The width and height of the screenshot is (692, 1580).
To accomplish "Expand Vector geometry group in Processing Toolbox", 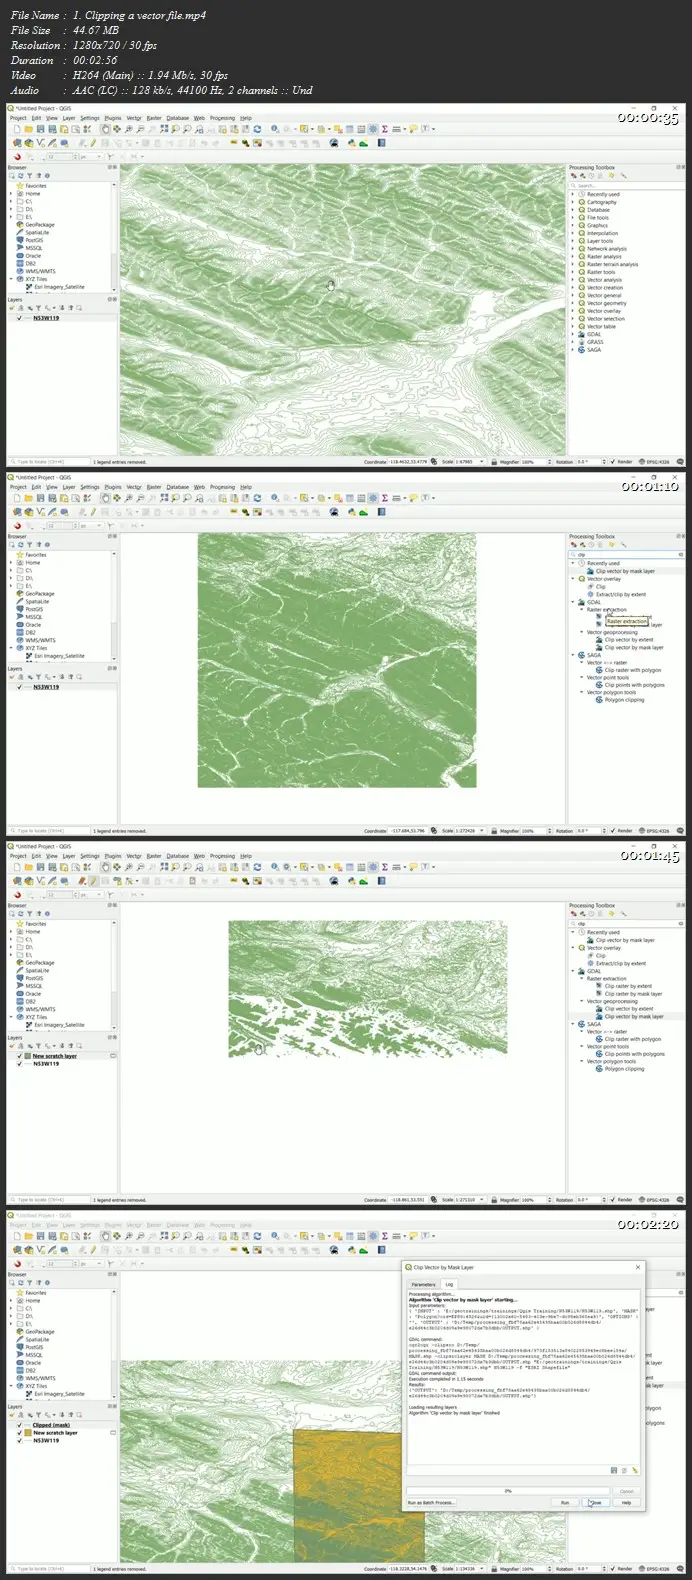I will pos(573,303).
